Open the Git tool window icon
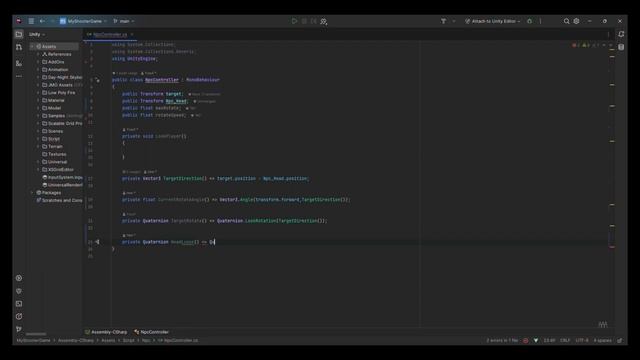This screenshot has height=360, width=640. tap(19, 329)
